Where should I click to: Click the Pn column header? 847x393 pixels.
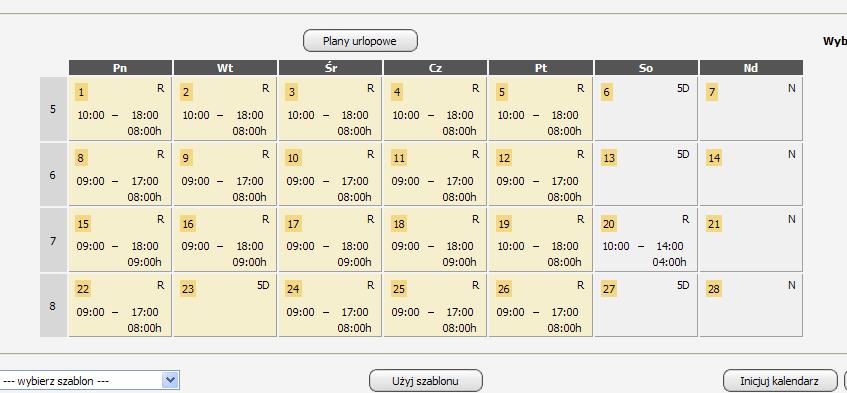120,68
